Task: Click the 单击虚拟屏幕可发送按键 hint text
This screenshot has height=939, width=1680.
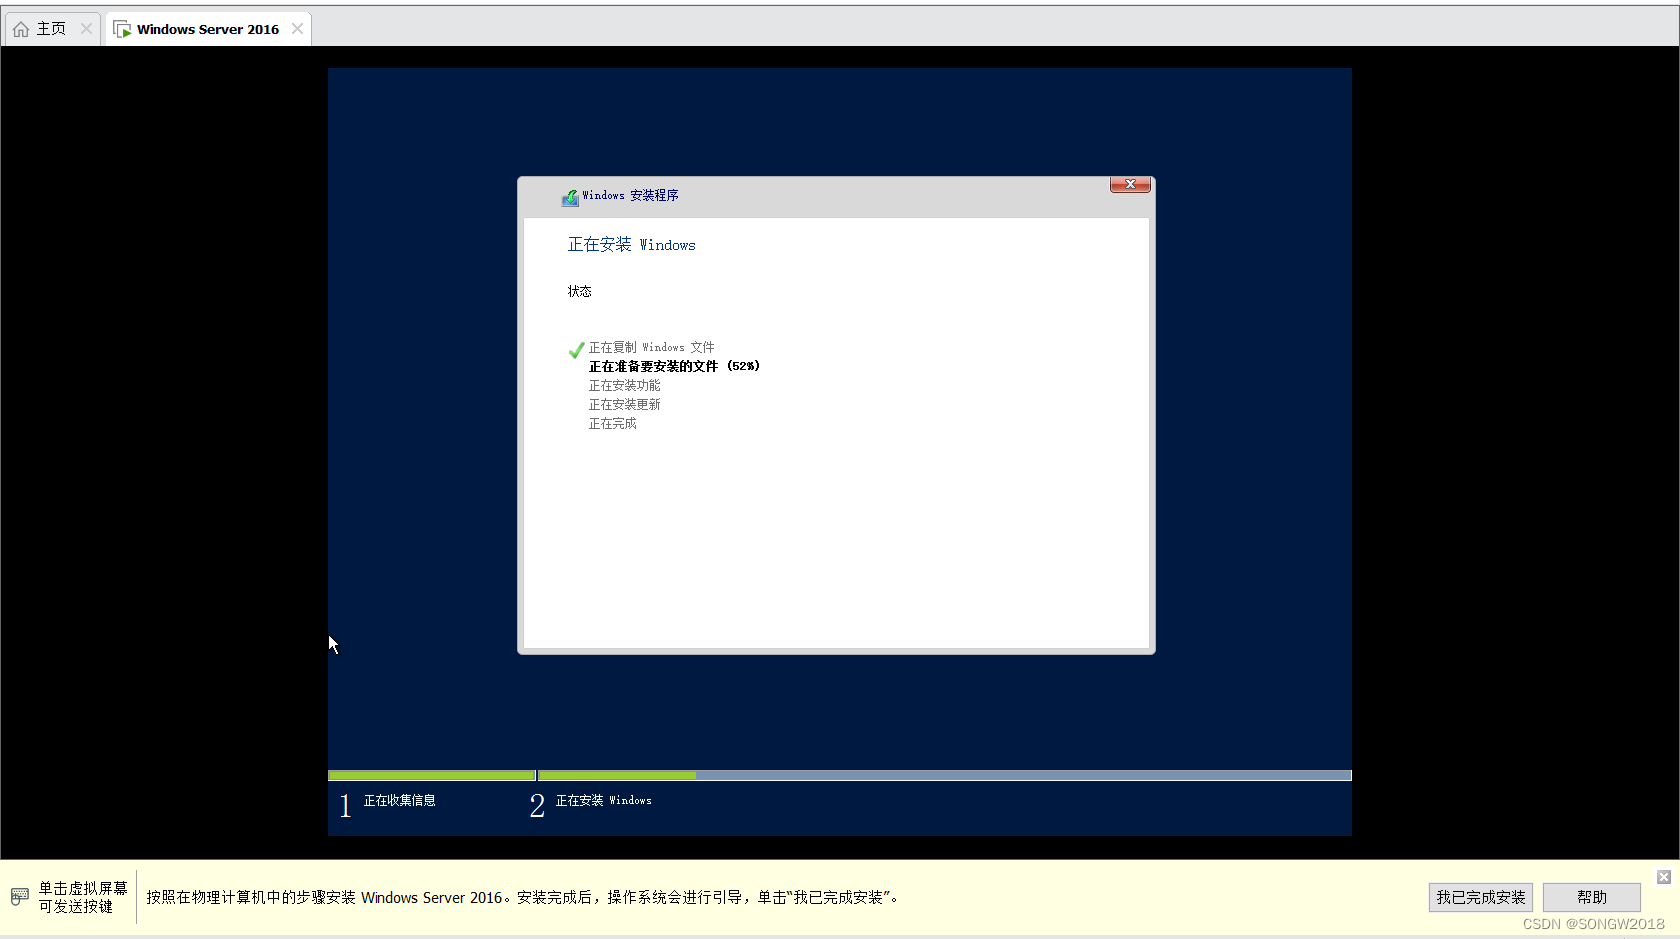Action: click(x=83, y=897)
